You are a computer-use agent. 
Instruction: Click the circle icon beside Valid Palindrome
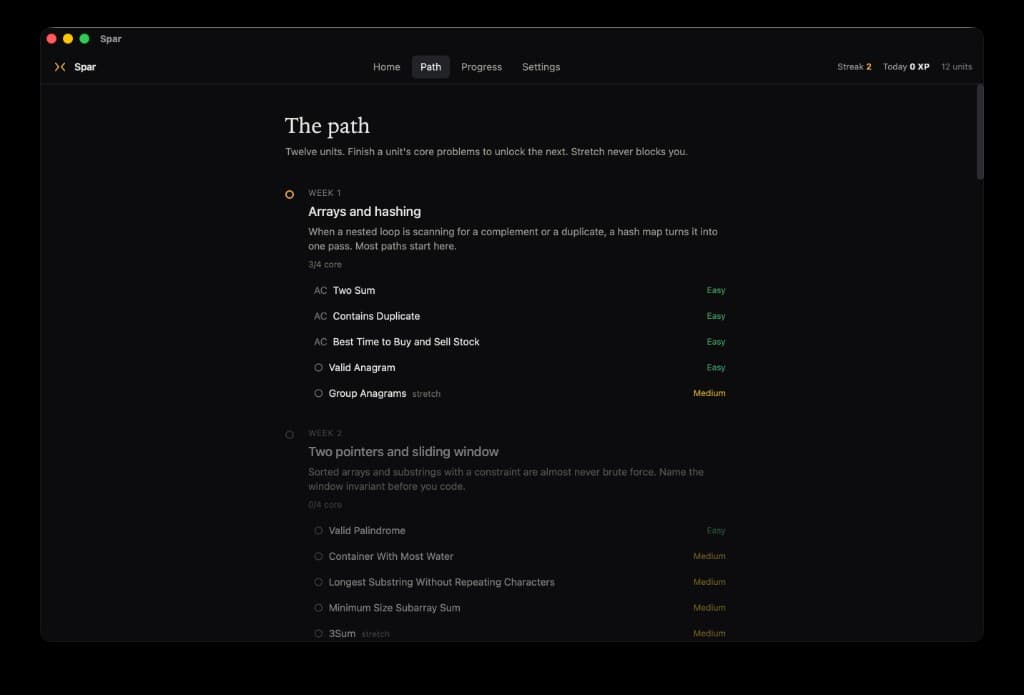[x=318, y=530]
